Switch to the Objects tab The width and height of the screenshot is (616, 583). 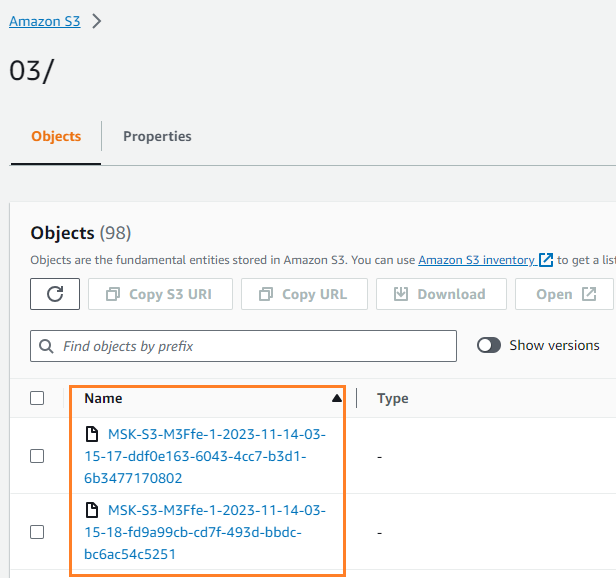56,136
